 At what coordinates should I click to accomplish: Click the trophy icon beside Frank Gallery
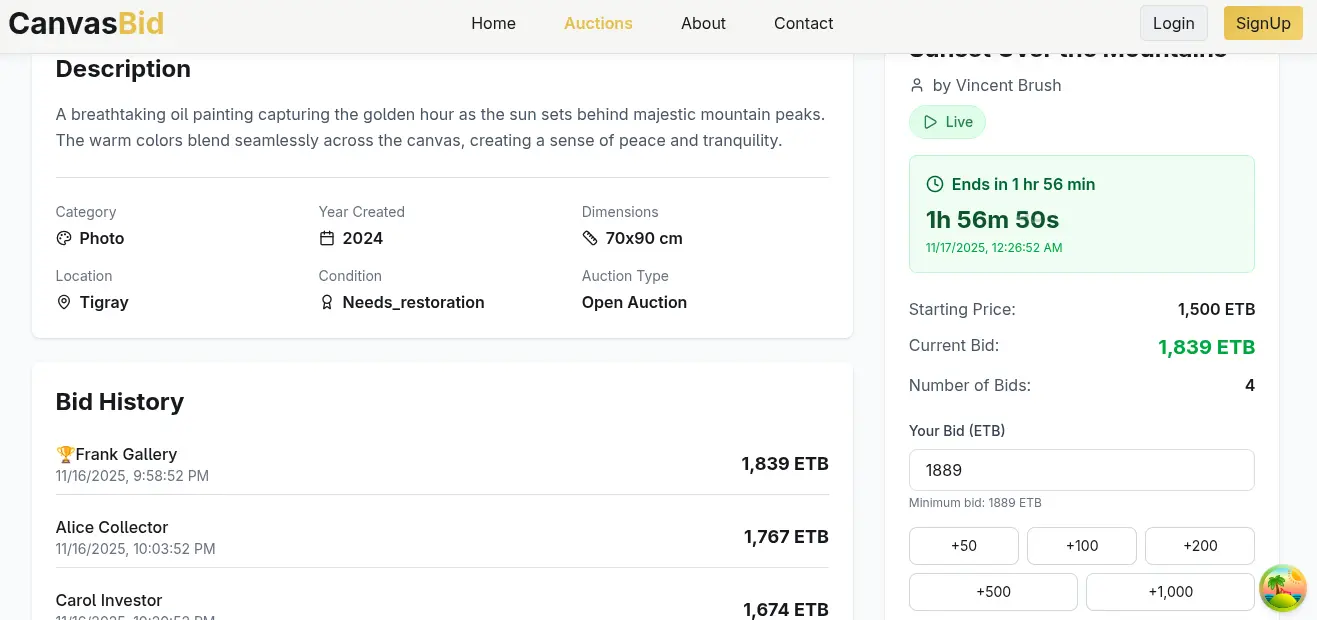click(x=66, y=454)
